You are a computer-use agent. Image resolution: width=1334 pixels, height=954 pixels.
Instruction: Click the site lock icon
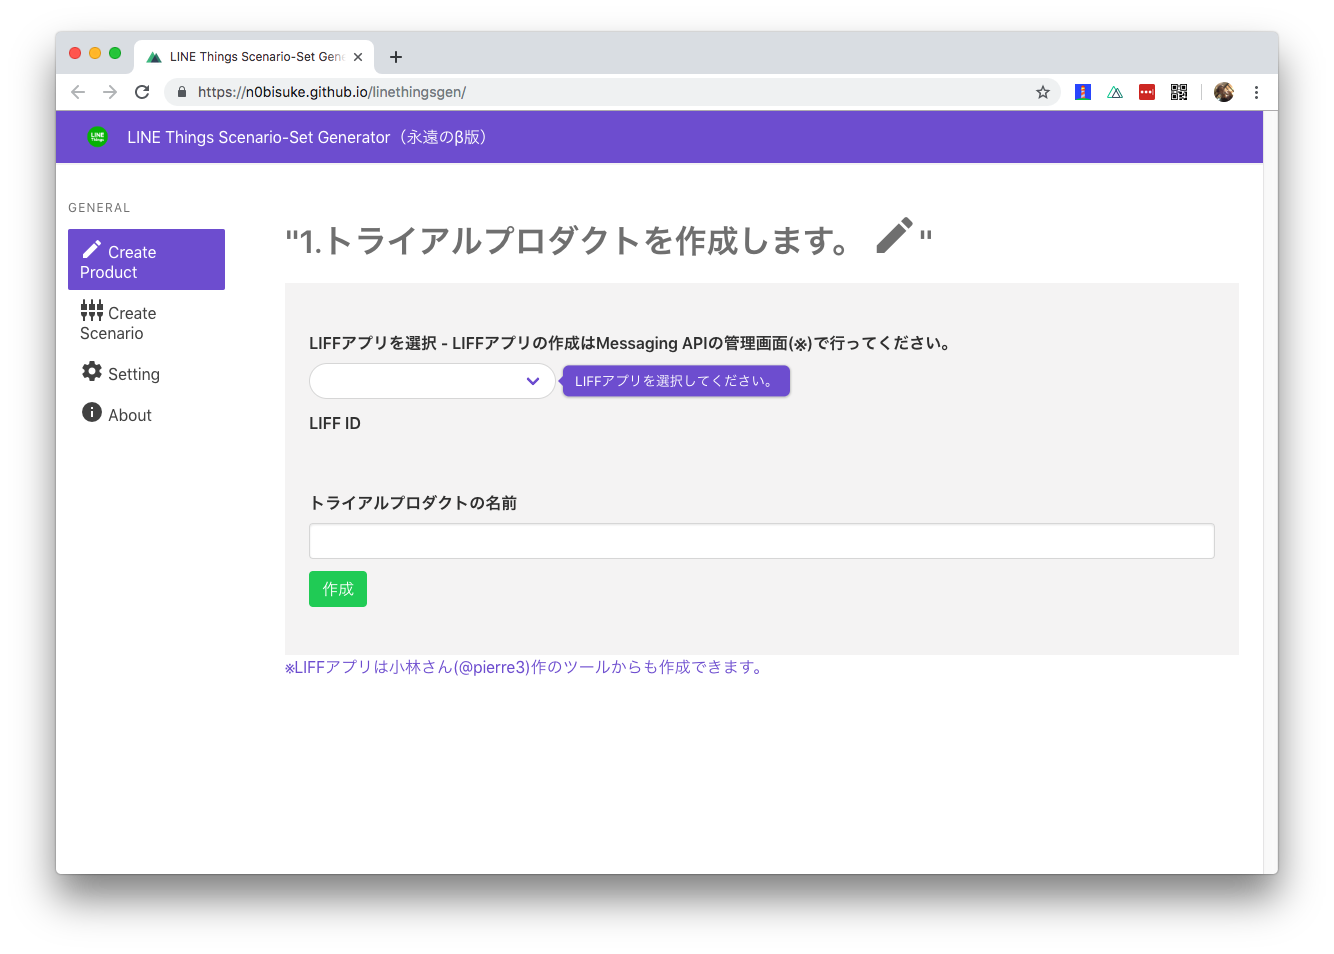(x=182, y=92)
